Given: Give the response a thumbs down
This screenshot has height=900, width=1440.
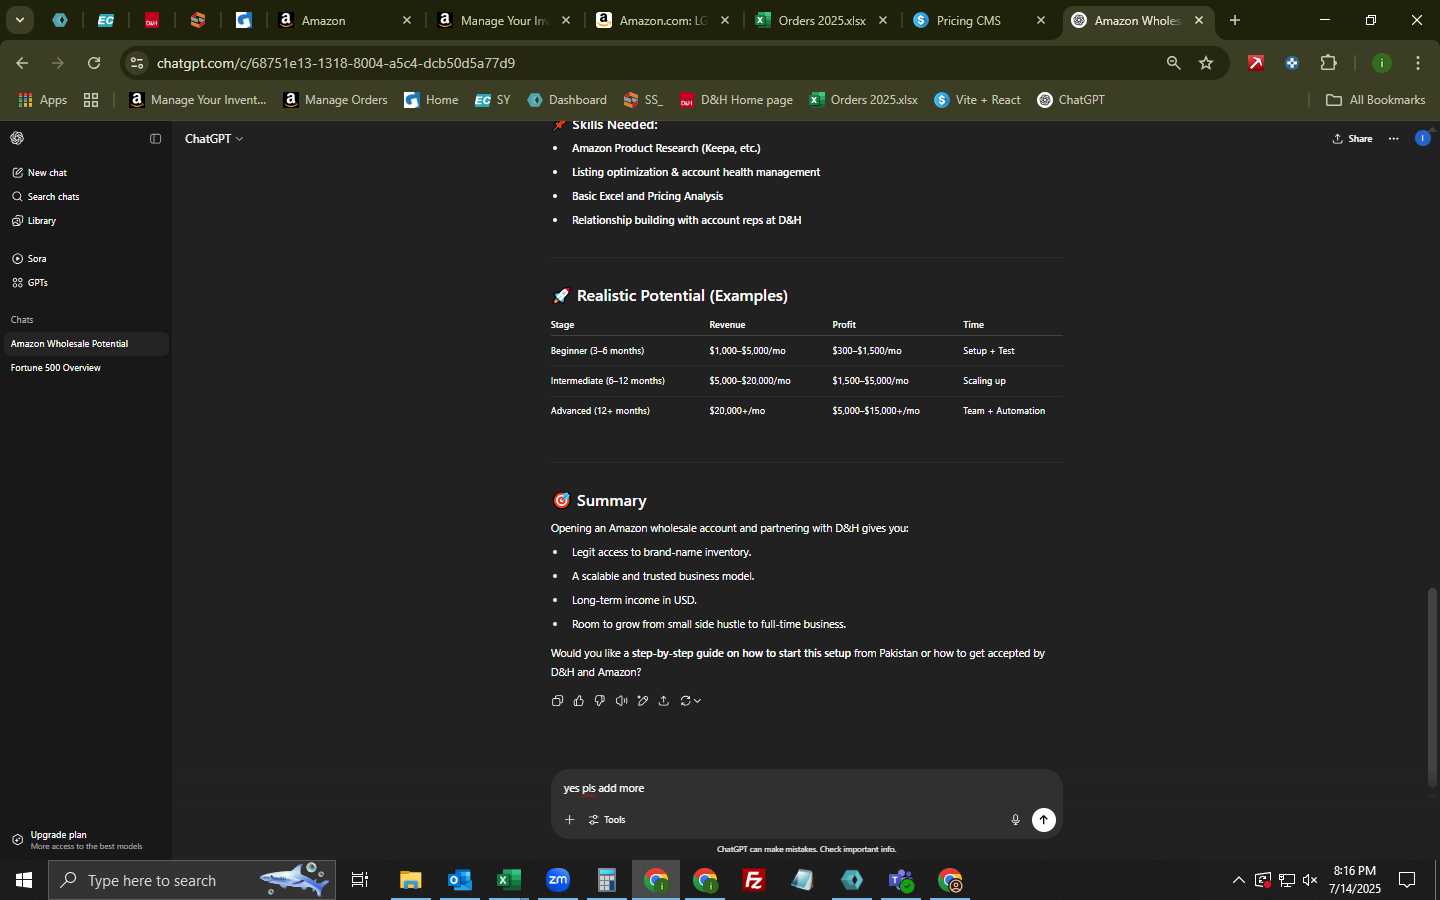Looking at the screenshot, I should click(600, 701).
